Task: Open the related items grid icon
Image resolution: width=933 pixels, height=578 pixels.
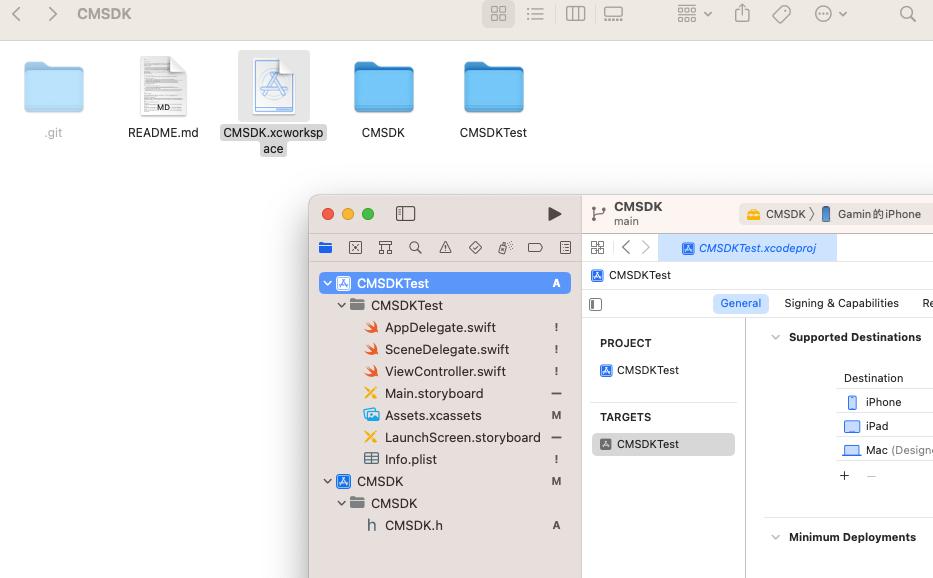Action: (597, 248)
